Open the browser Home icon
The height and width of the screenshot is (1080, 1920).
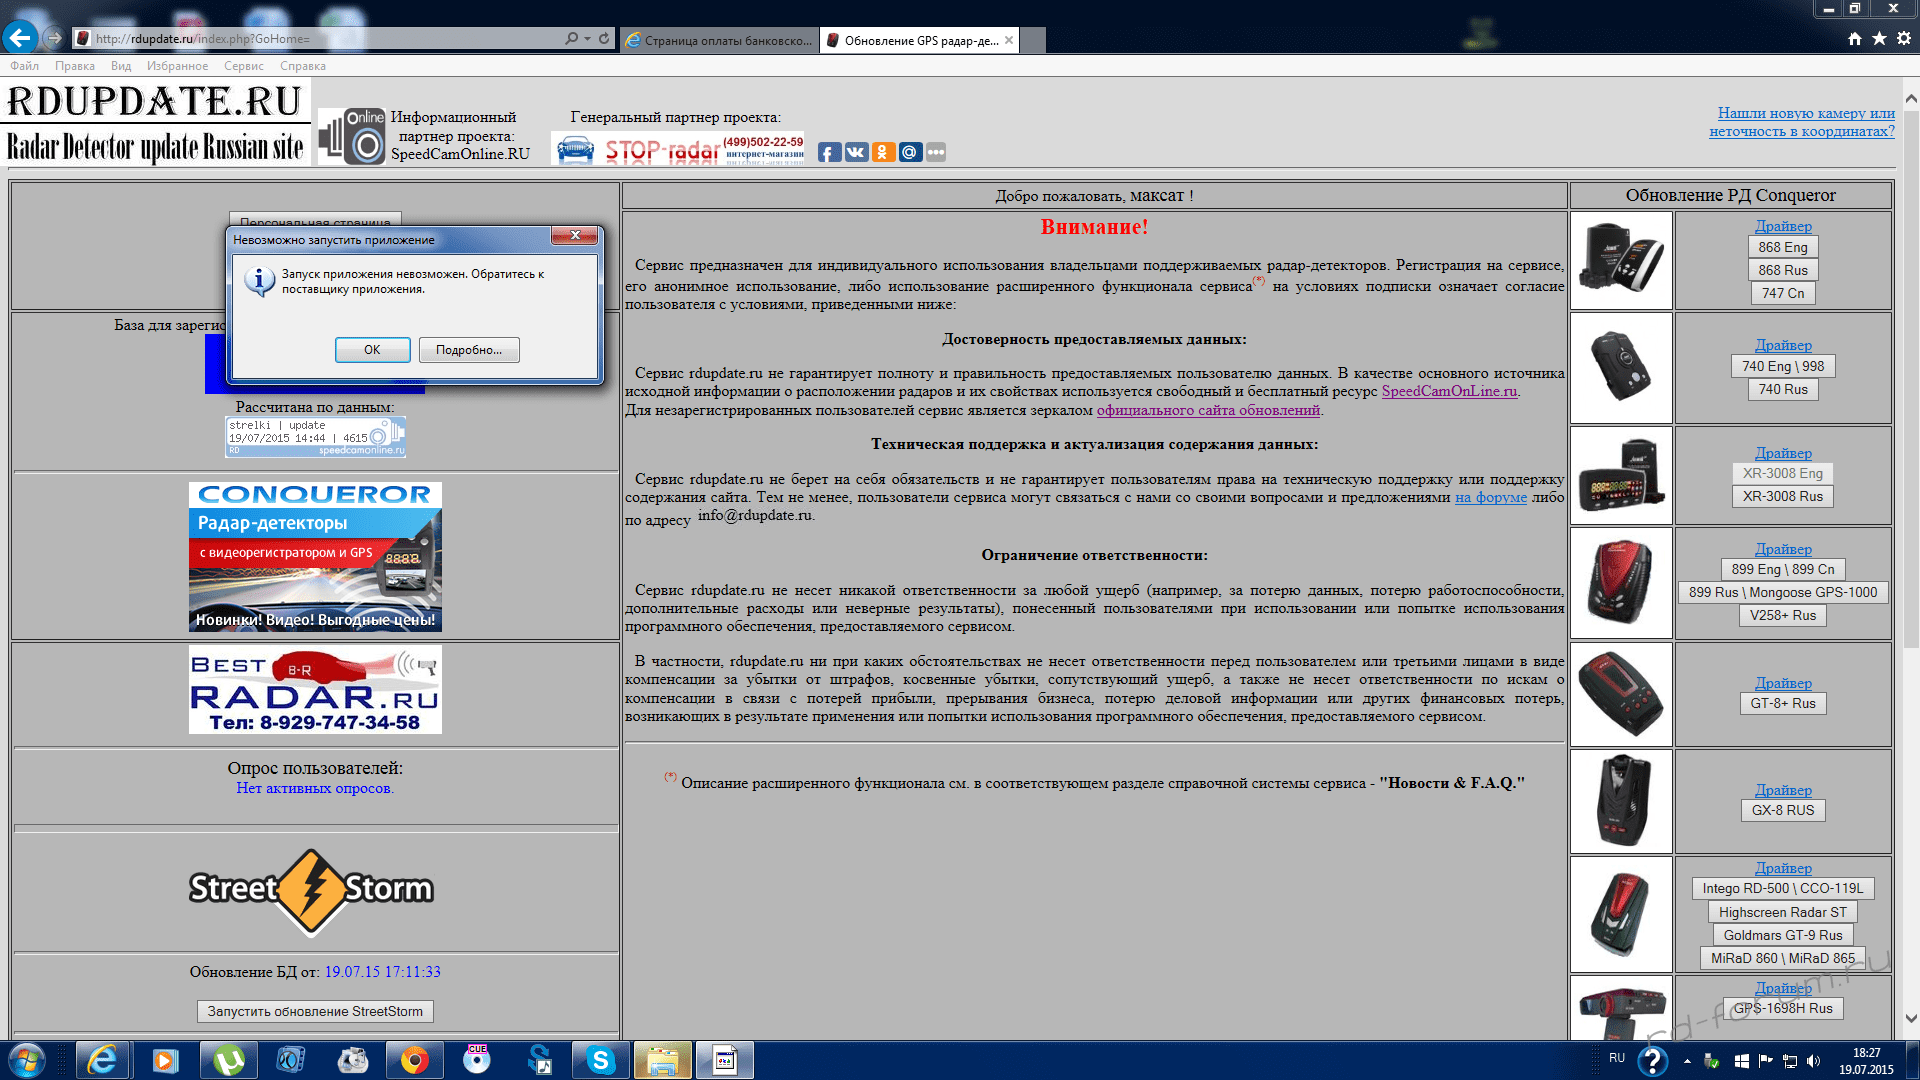click(1855, 39)
